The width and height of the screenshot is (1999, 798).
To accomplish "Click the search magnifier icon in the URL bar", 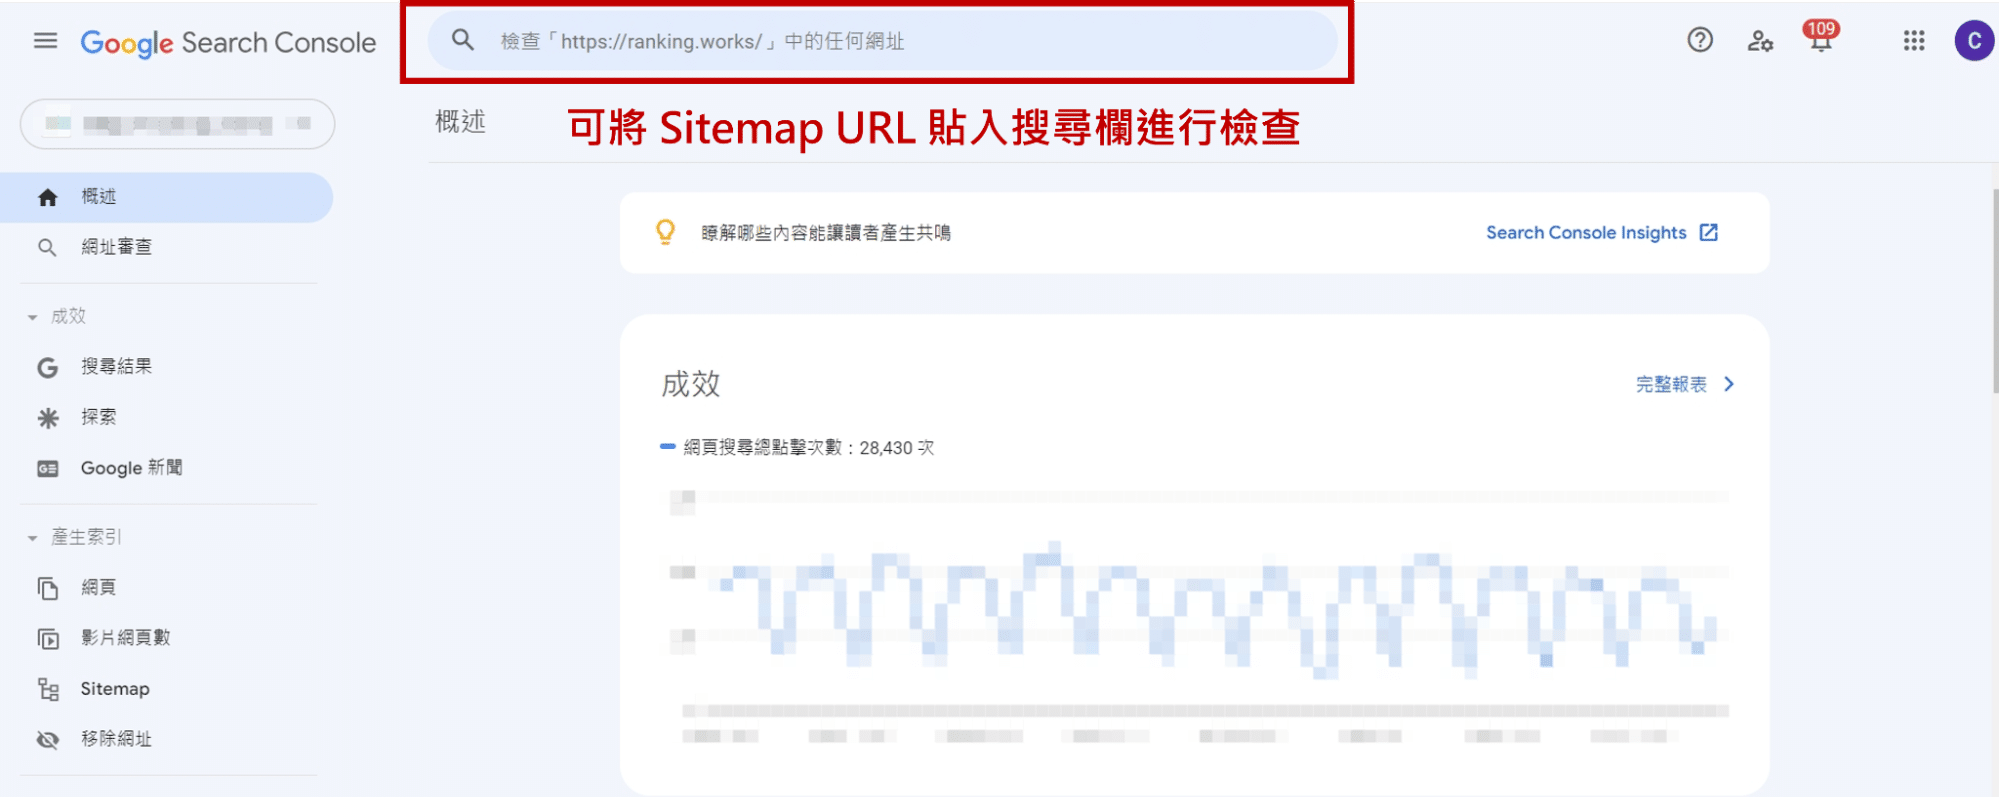I will click(x=462, y=41).
